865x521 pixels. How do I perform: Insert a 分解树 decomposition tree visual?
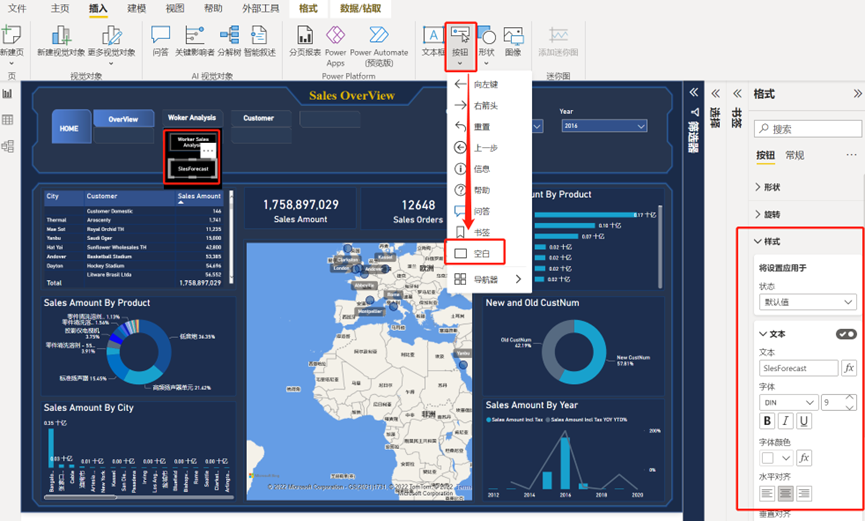tap(229, 38)
